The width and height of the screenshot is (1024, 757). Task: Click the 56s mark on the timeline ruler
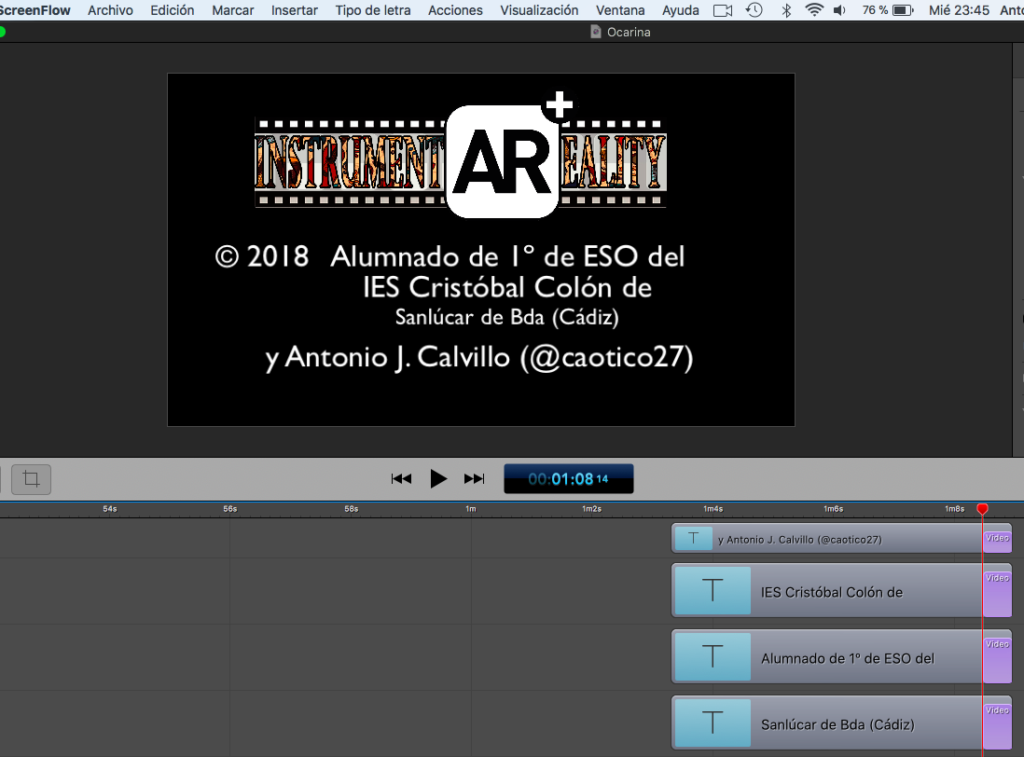coord(230,509)
